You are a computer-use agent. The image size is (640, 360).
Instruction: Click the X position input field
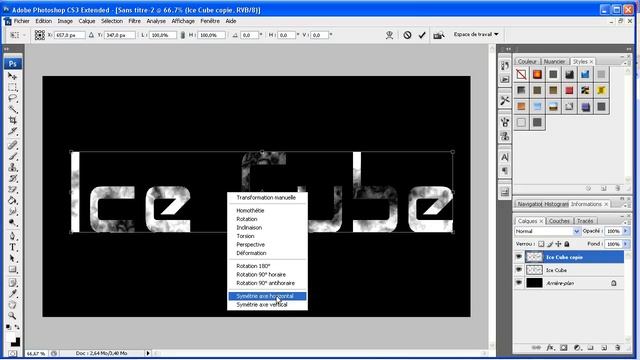coord(70,35)
